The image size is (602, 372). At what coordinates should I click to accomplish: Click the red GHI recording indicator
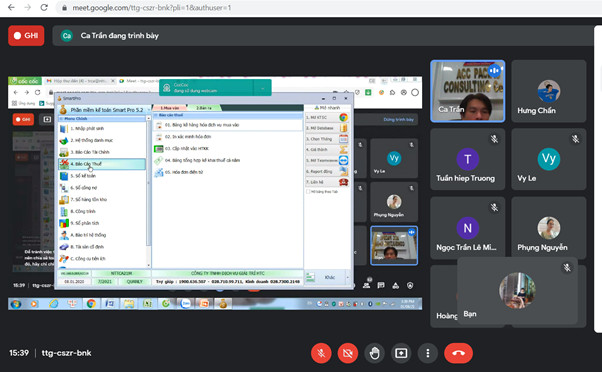coord(26,36)
